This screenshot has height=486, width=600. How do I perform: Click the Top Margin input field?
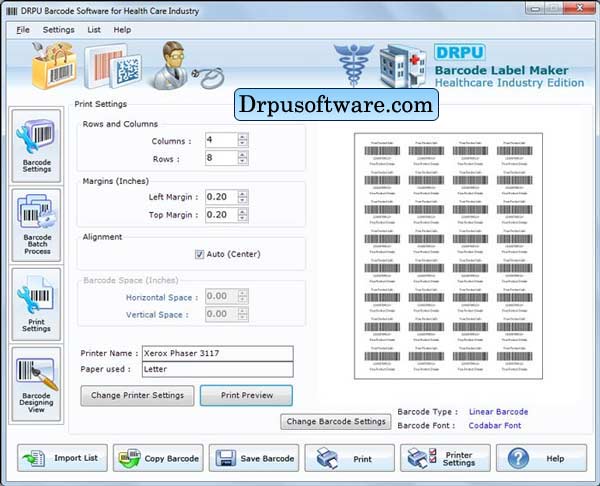(222, 215)
